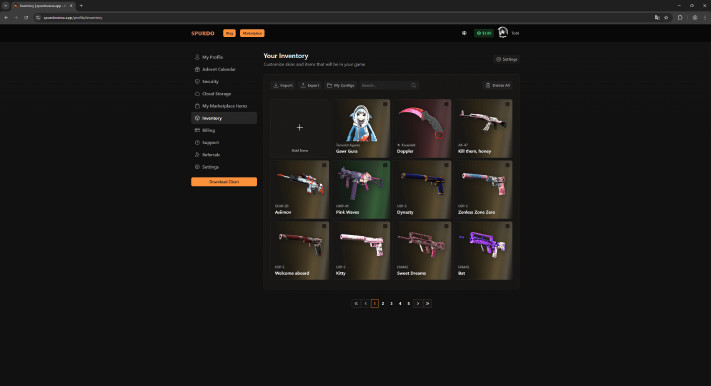This screenshot has height=386, width=711.
Task: Bookmark the page with the star icon
Action: click(666, 18)
